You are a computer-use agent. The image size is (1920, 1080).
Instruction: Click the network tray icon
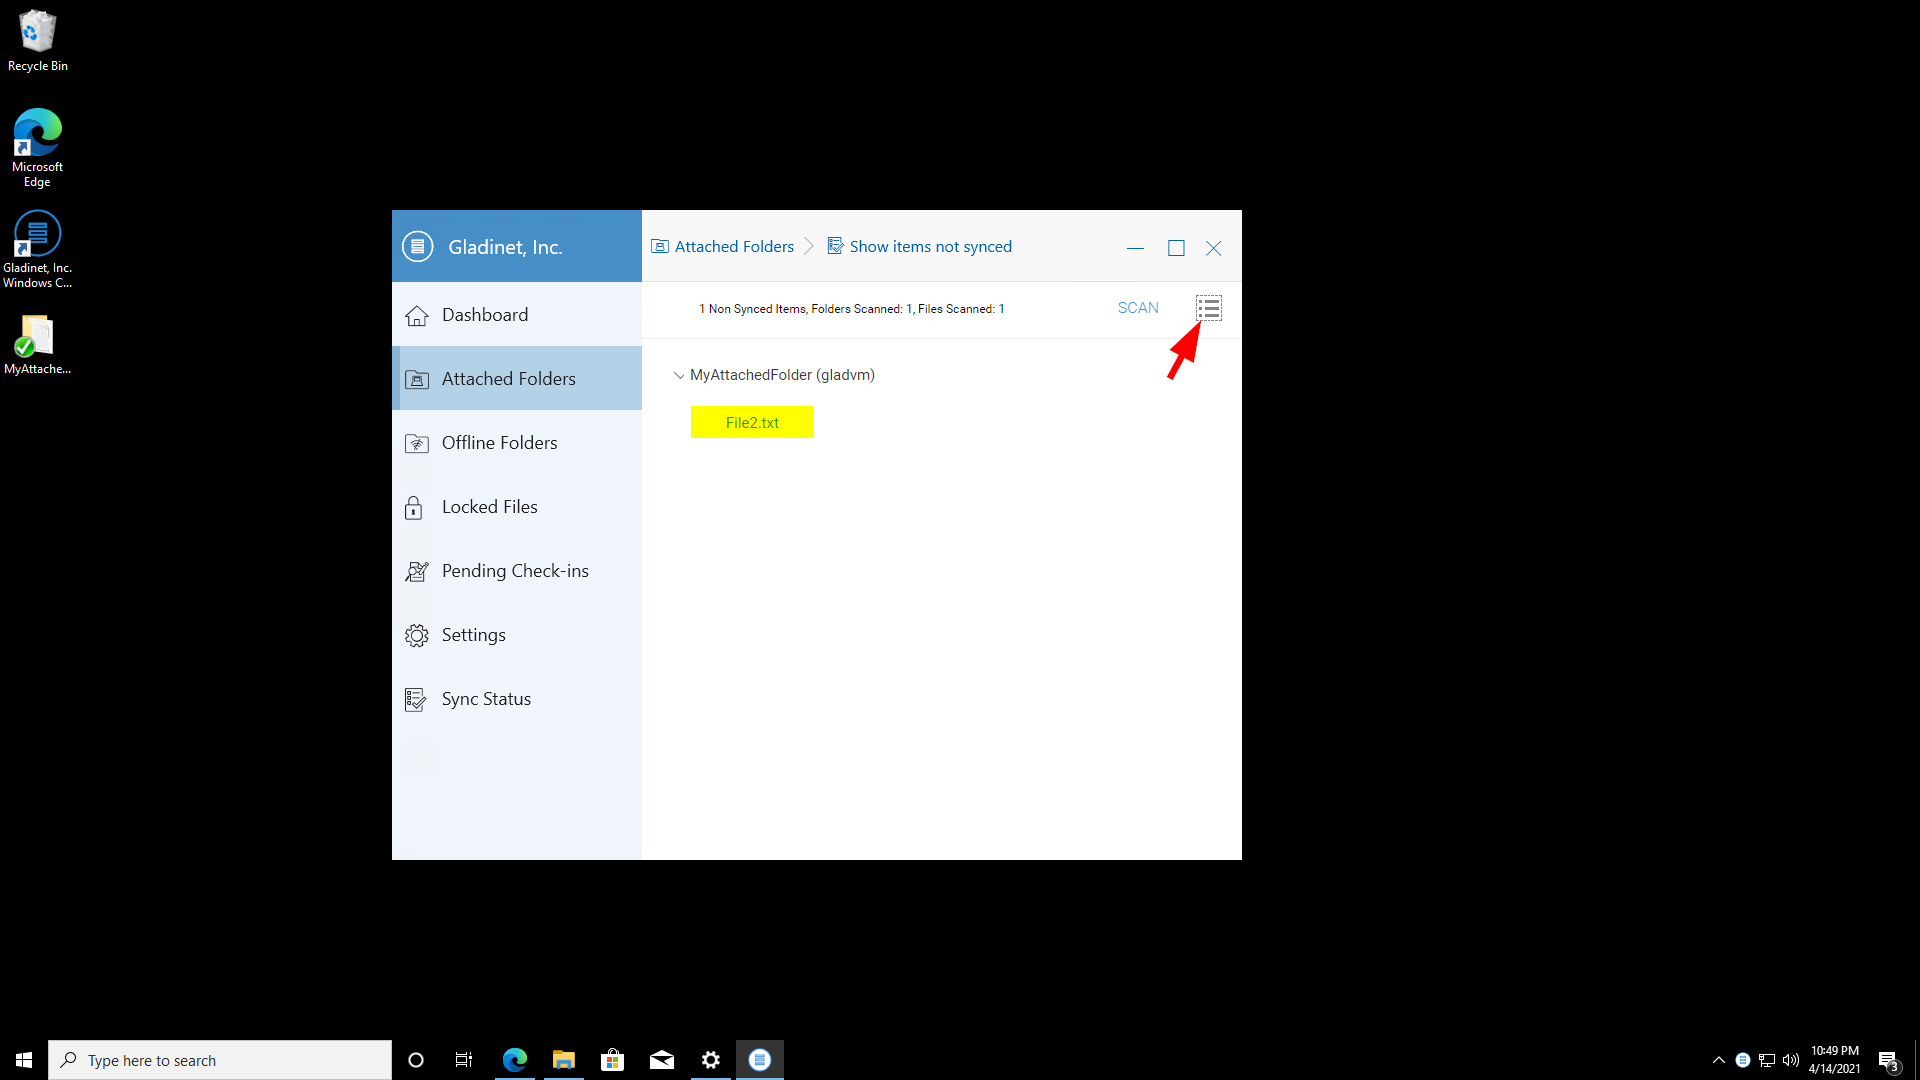coord(1767,1060)
